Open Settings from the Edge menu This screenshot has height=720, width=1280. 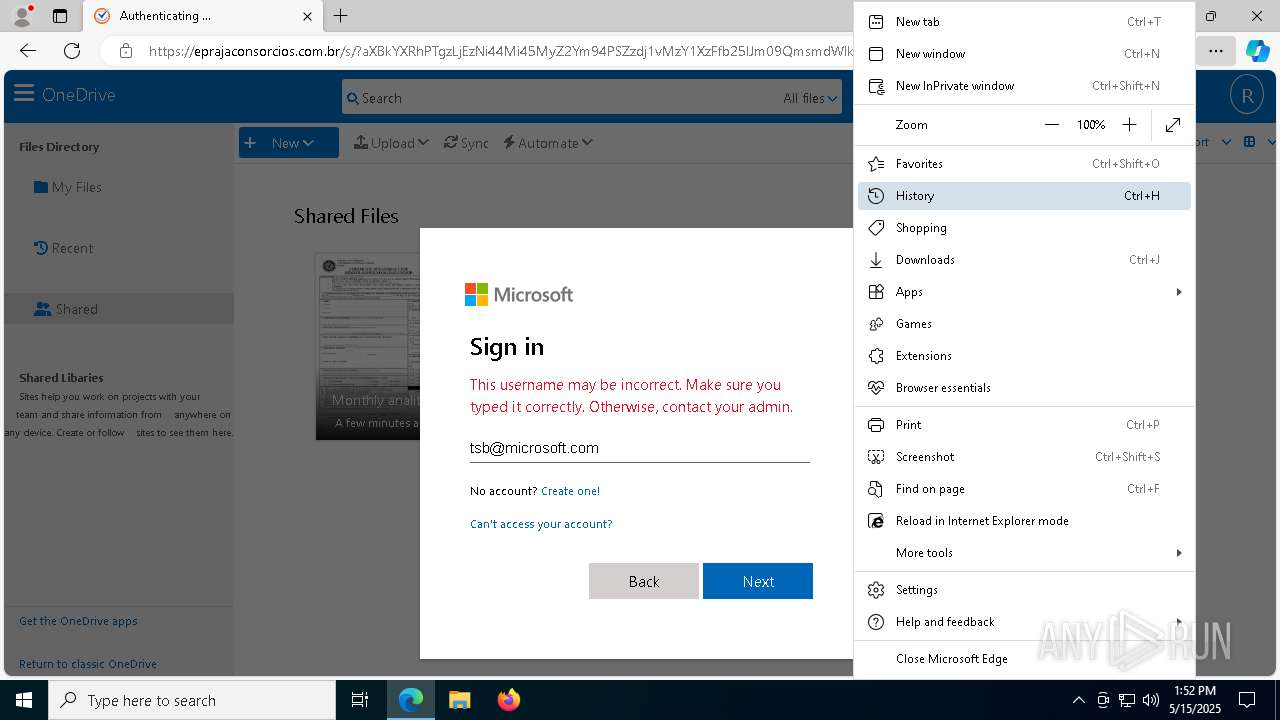(x=1024, y=590)
